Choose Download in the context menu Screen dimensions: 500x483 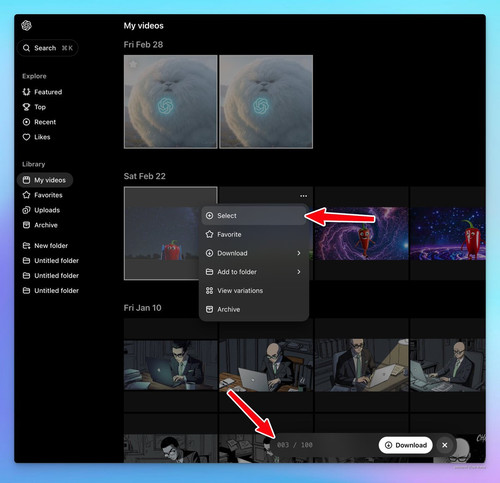(254, 253)
